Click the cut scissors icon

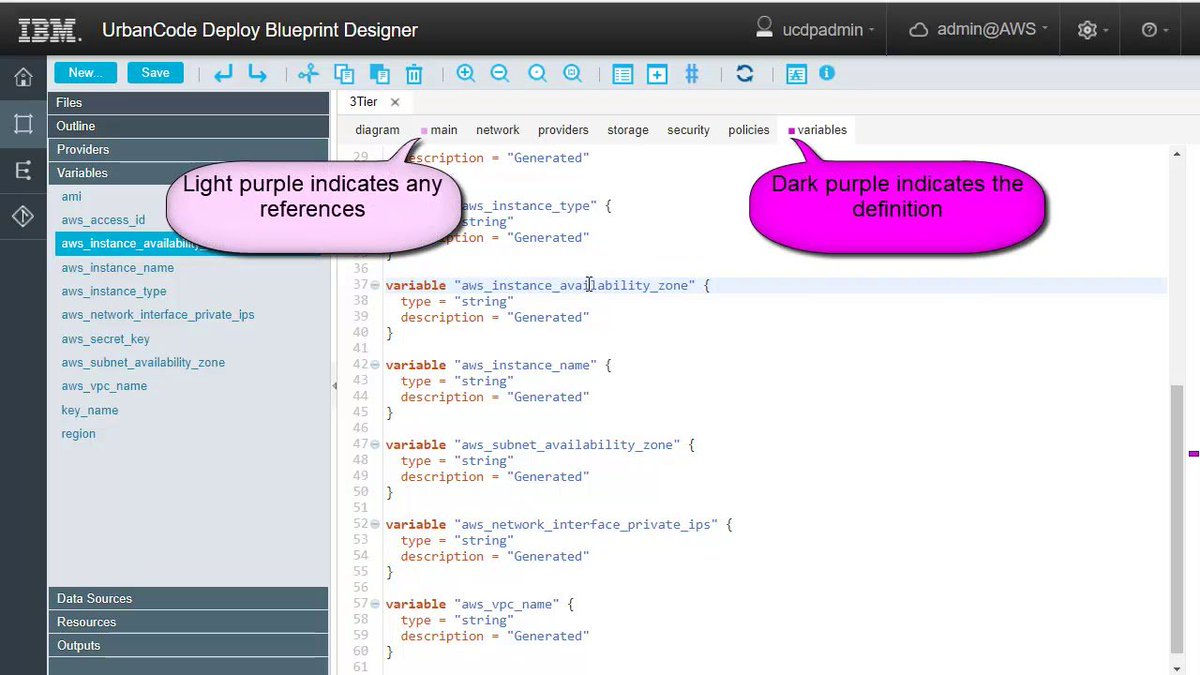(308, 73)
